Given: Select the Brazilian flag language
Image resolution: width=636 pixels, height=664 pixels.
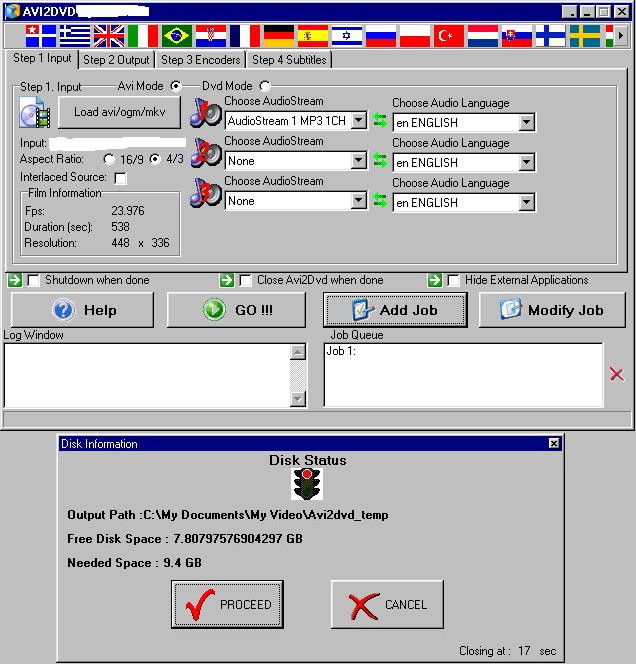Looking at the screenshot, I should (177, 36).
